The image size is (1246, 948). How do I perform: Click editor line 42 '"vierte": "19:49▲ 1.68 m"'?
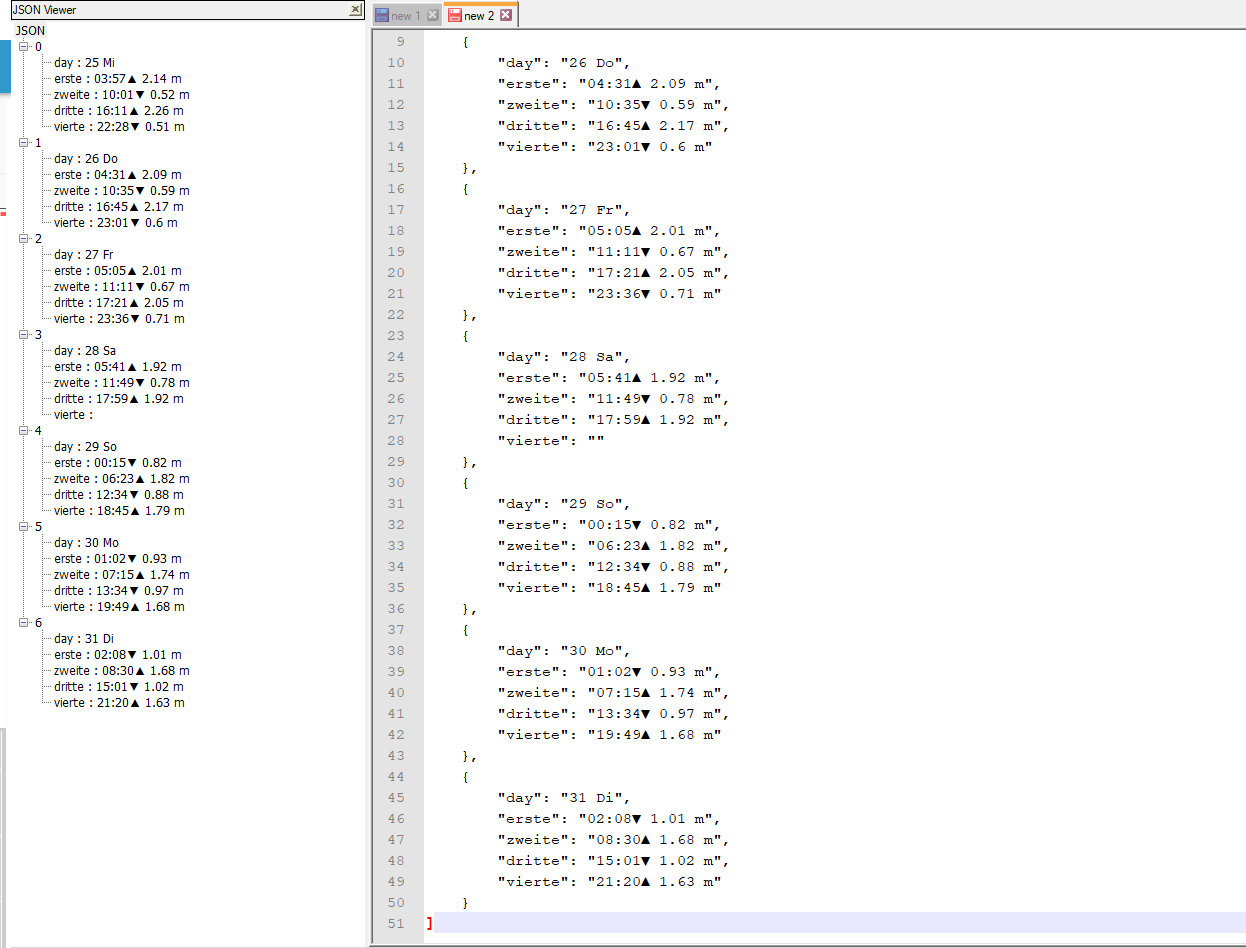[609, 735]
